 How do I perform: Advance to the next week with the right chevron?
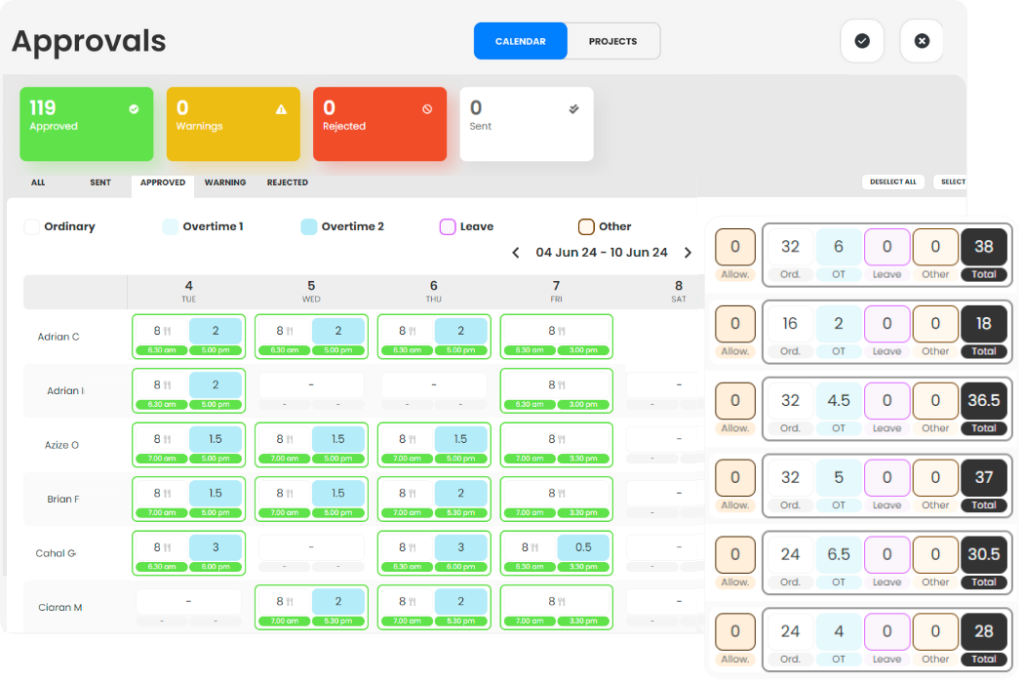click(x=687, y=252)
